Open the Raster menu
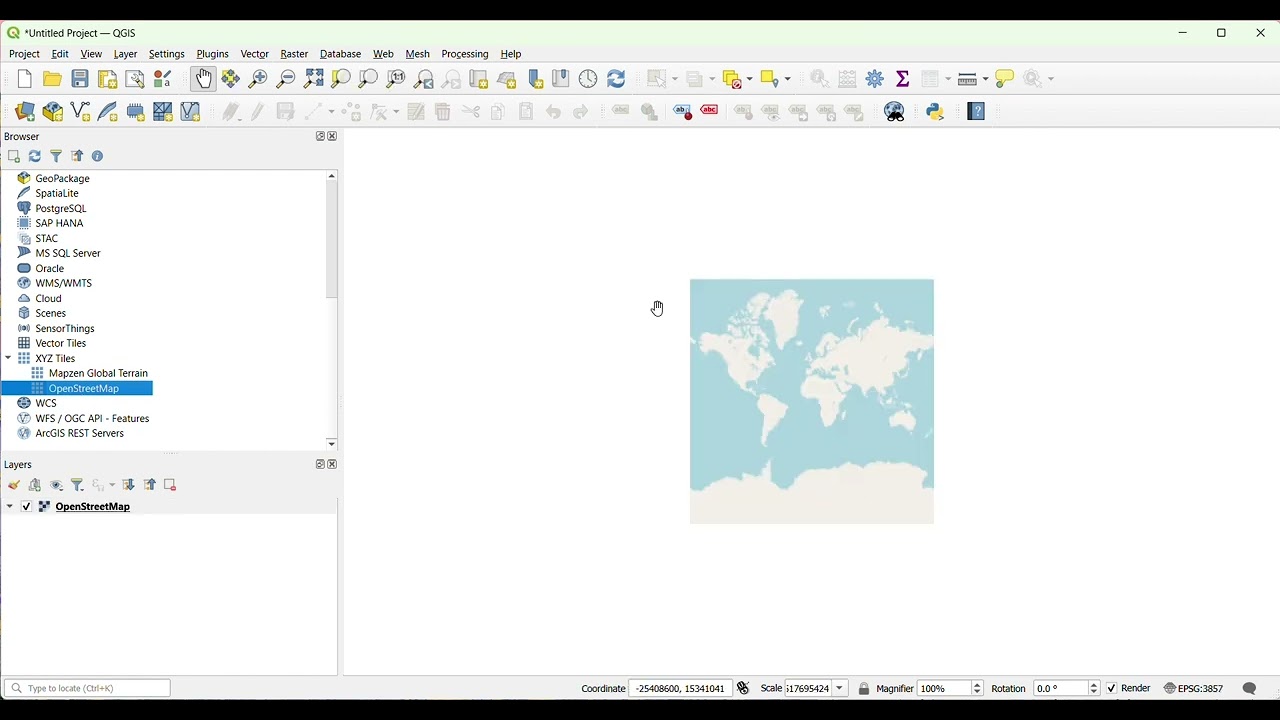The width and height of the screenshot is (1280, 720). tap(294, 54)
